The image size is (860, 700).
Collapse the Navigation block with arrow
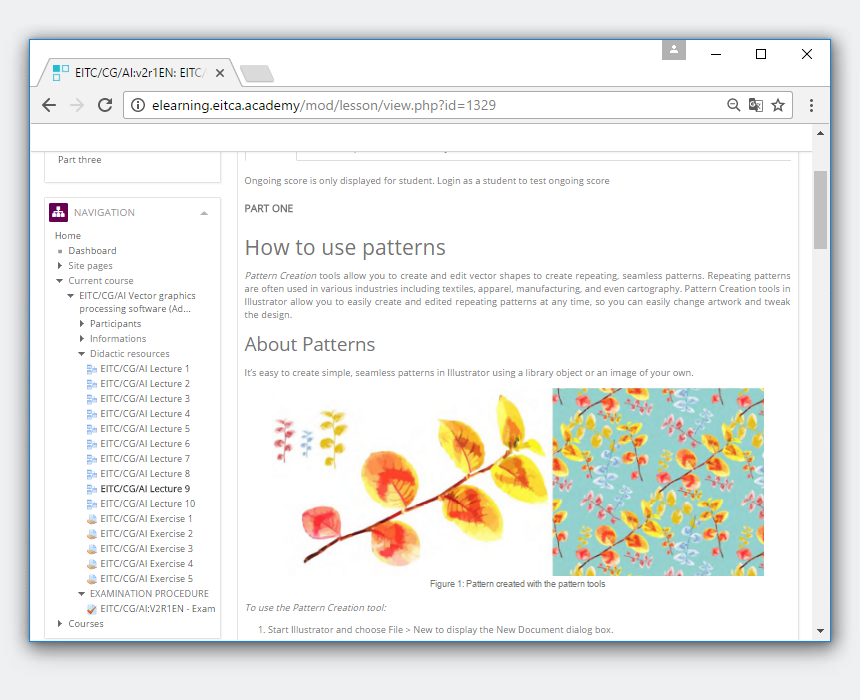click(x=204, y=213)
